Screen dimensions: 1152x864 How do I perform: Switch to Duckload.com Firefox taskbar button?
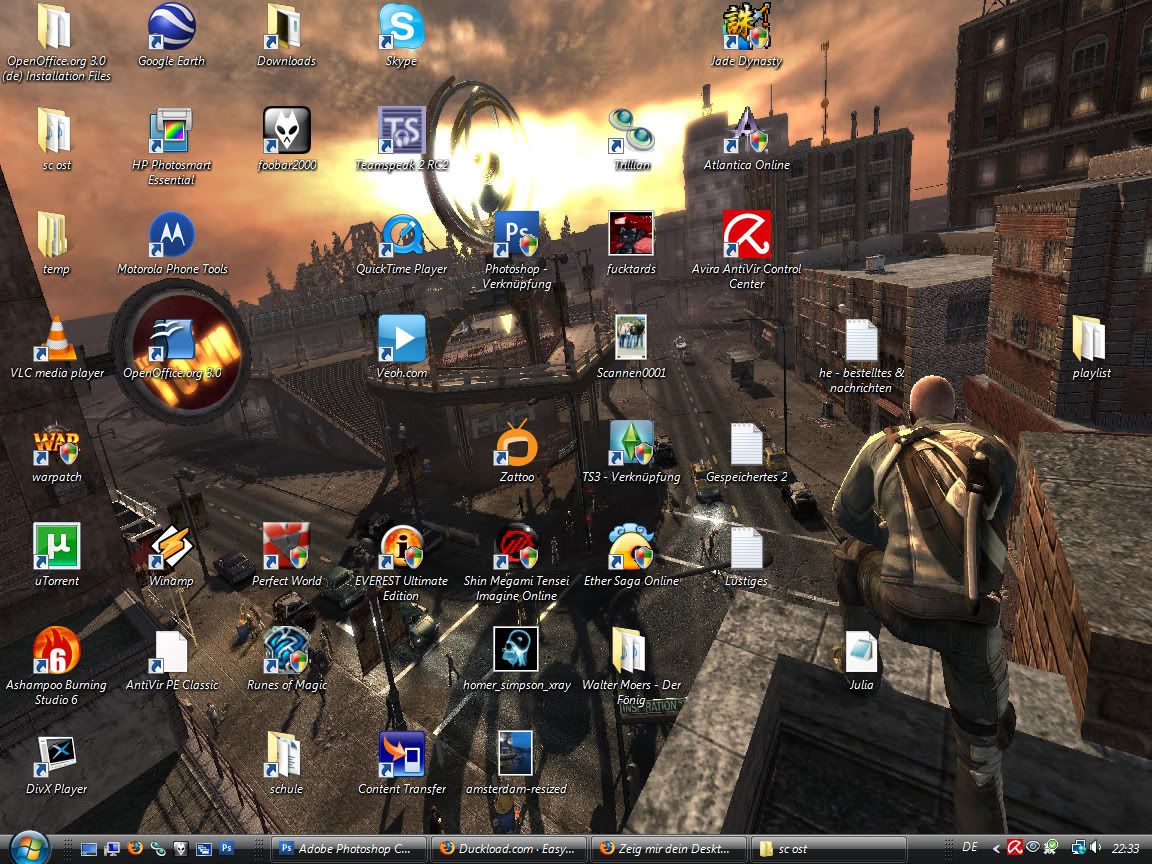(x=509, y=849)
